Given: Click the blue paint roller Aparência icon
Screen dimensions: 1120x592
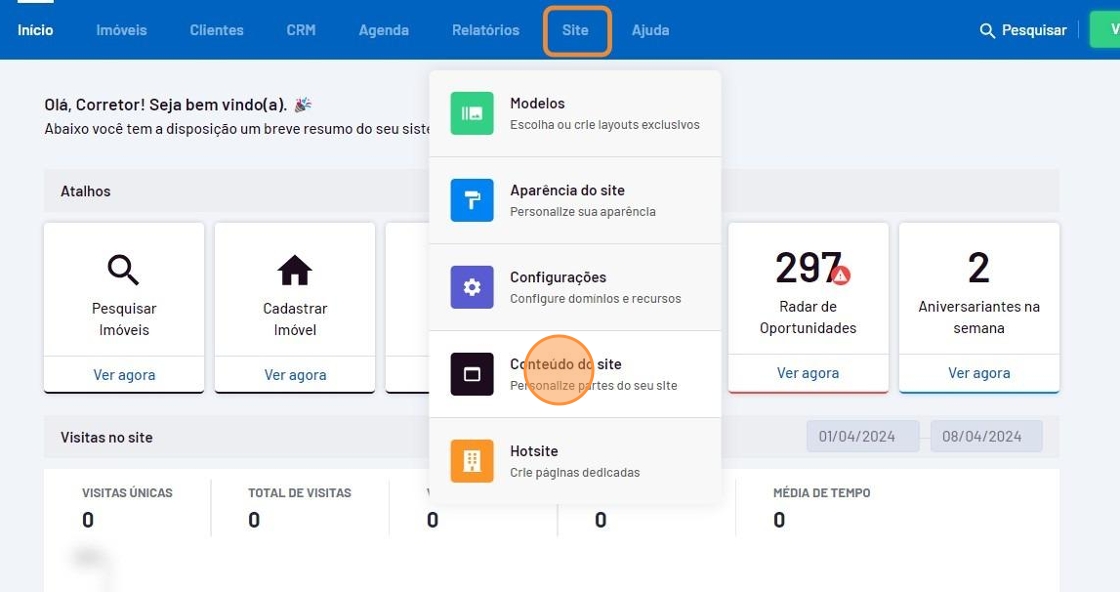Looking at the screenshot, I should click(x=471, y=200).
